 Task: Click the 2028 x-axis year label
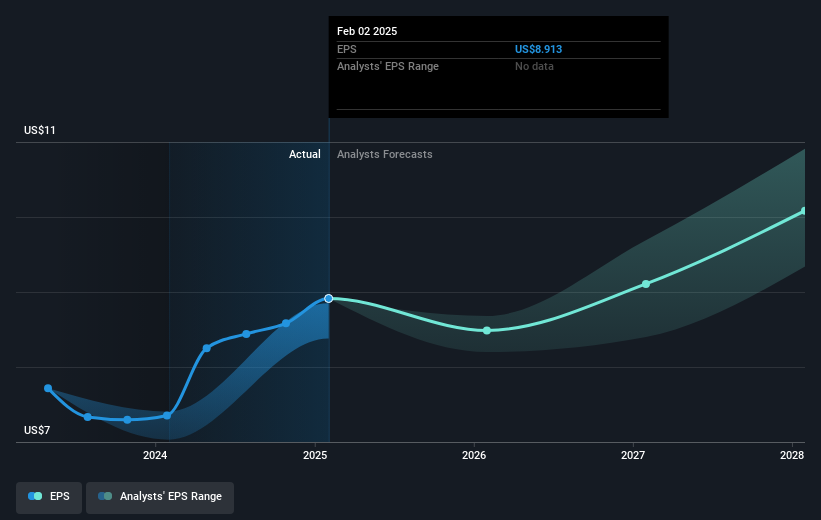coord(792,455)
